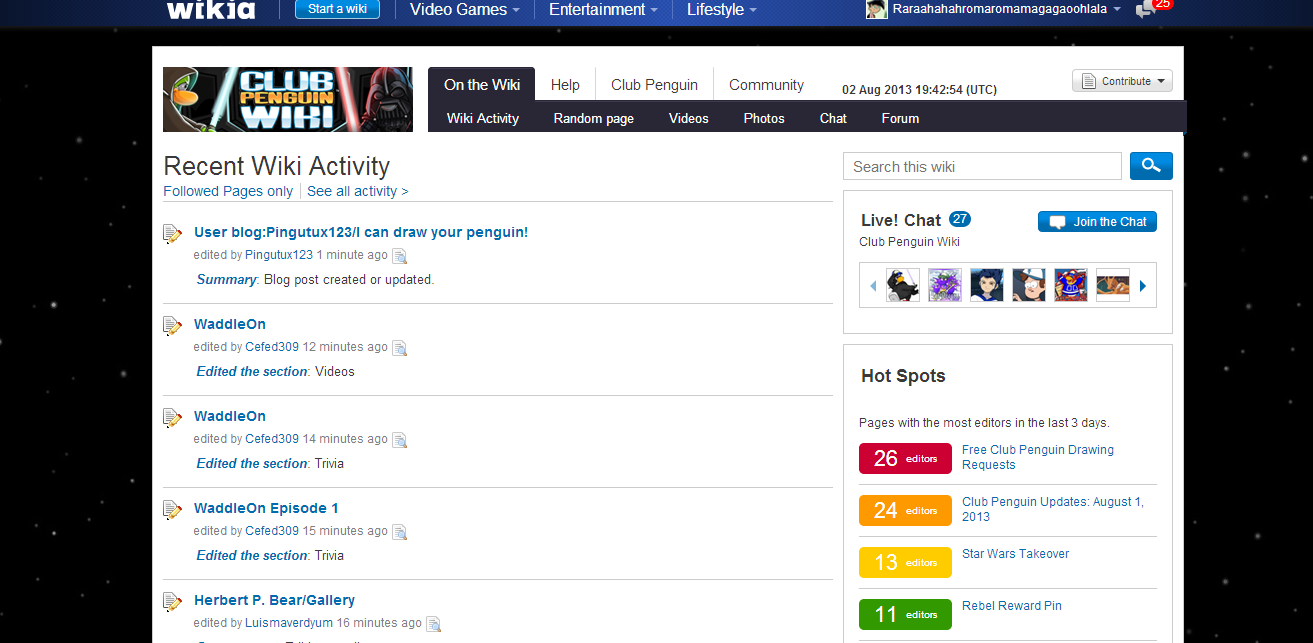This screenshot has width=1313, height=643.
Task: Open Videos in the wiki submenu
Action: click(689, 118)
